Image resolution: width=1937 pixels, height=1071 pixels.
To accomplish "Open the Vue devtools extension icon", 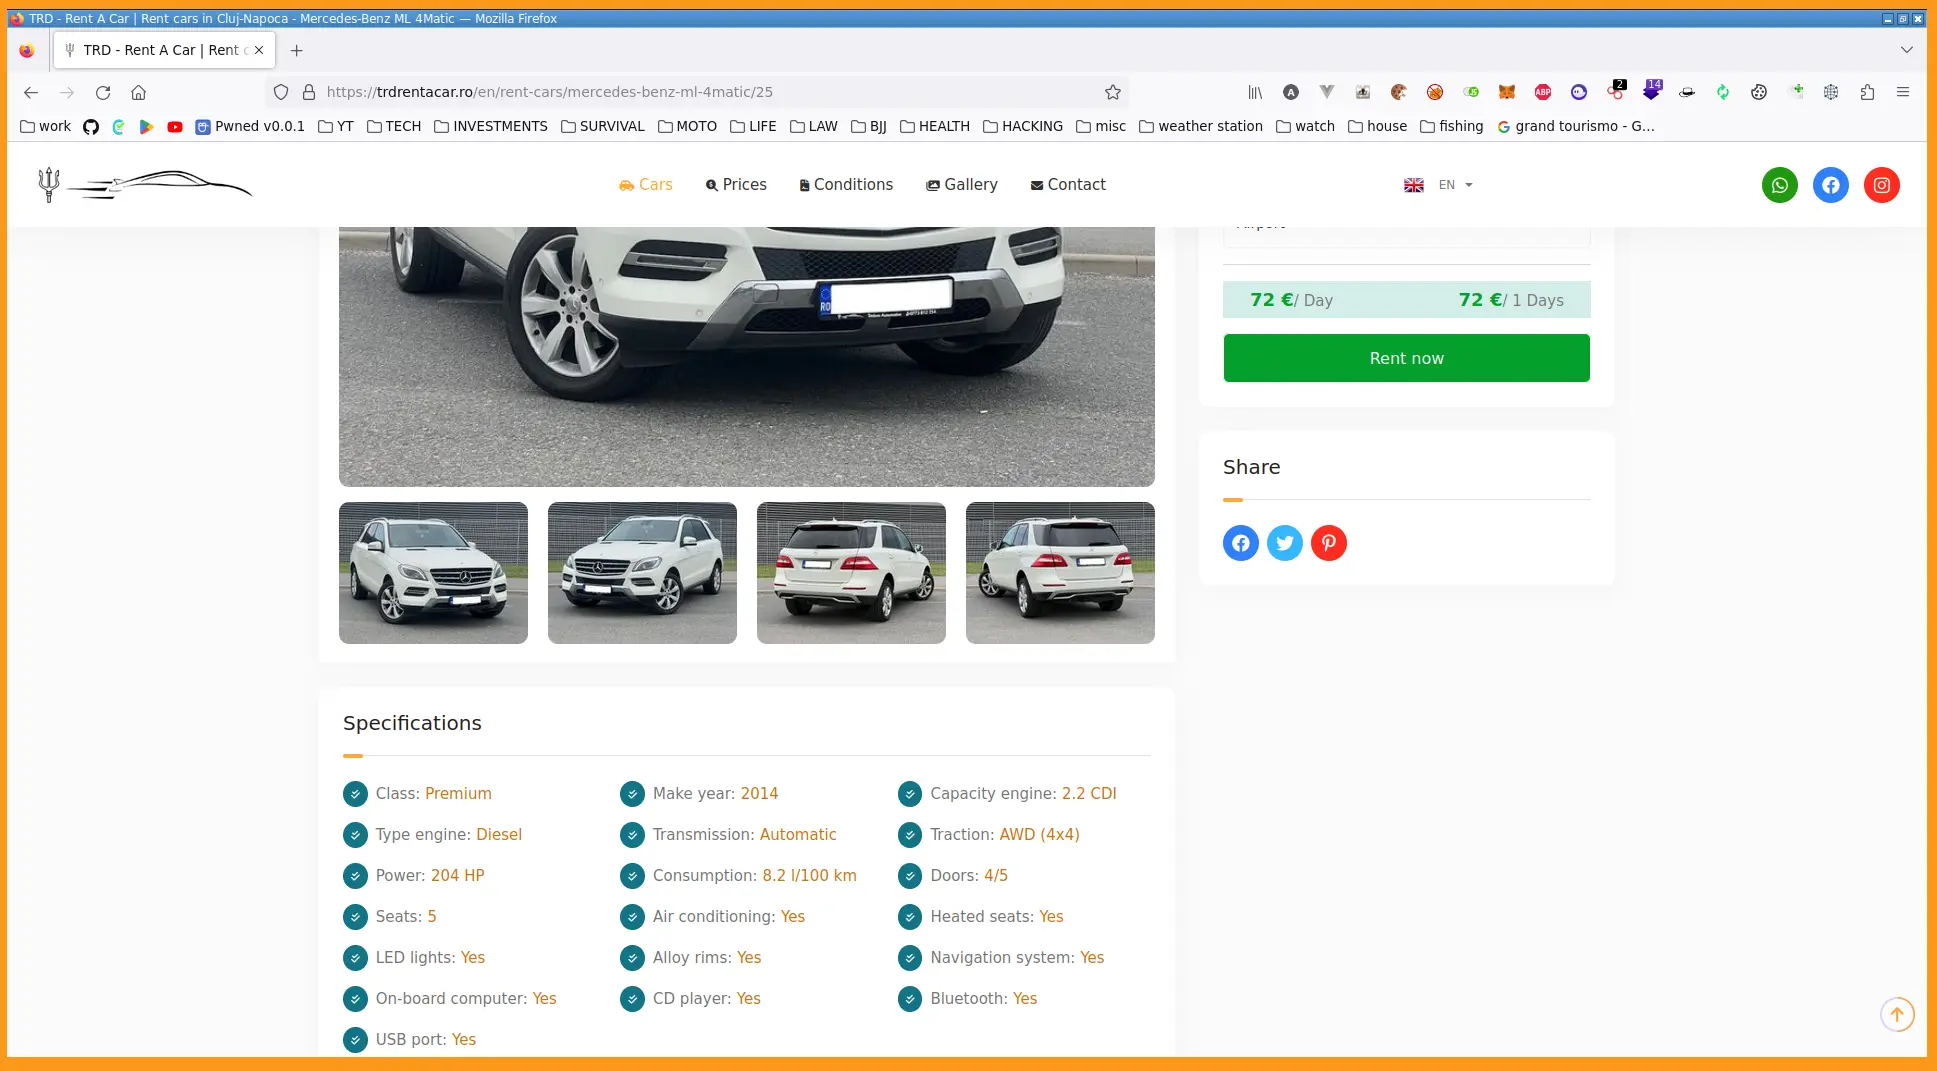I will (1326, 92).
